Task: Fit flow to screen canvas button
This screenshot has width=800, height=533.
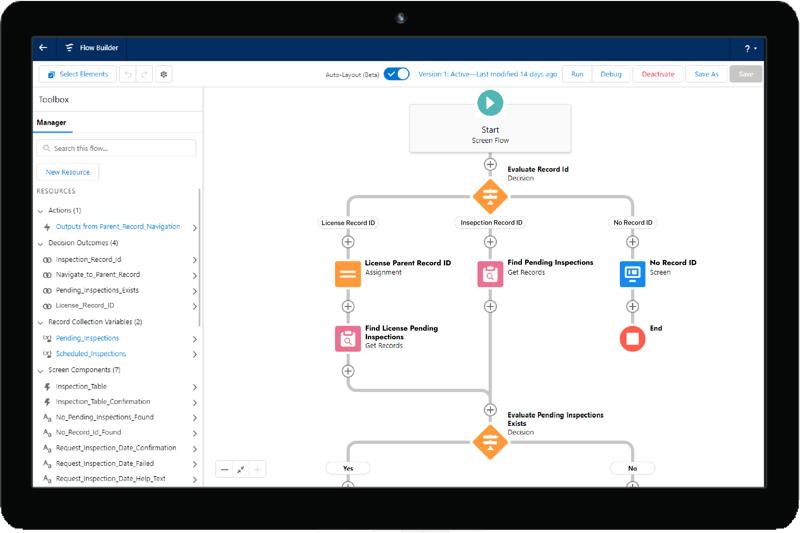Action: coord(241,469)
